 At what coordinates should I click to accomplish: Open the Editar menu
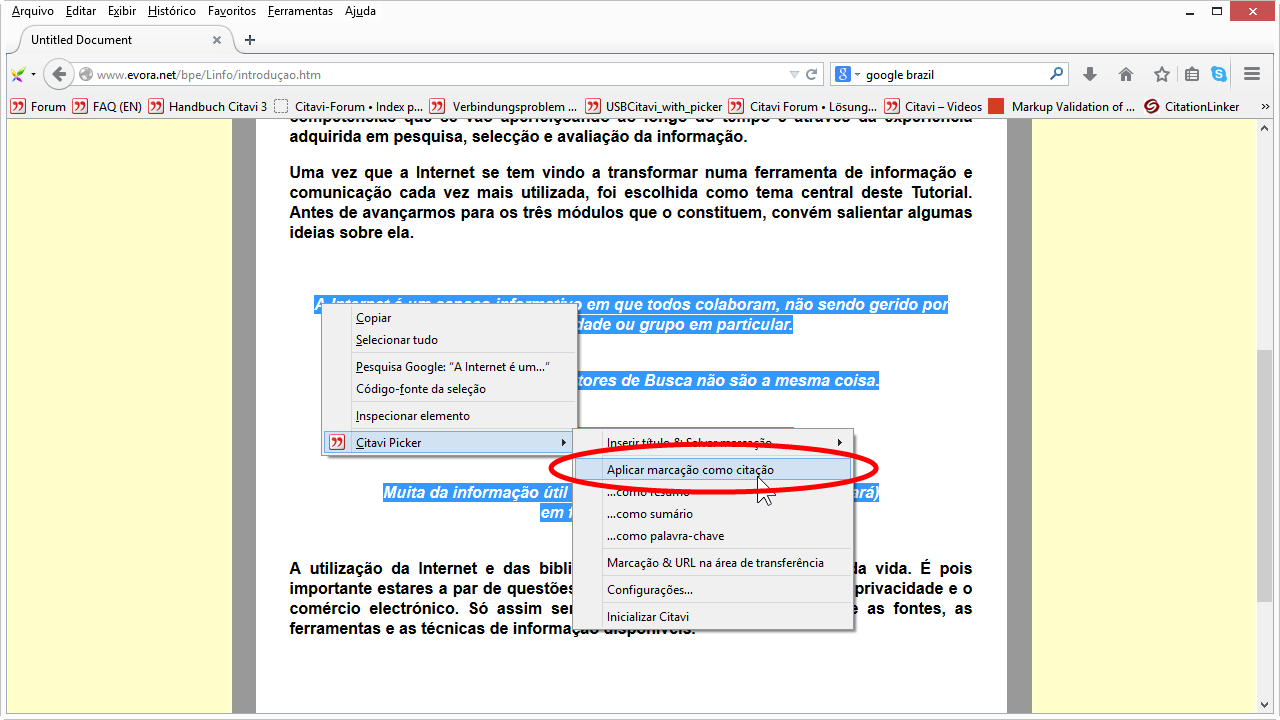[81, 11]
